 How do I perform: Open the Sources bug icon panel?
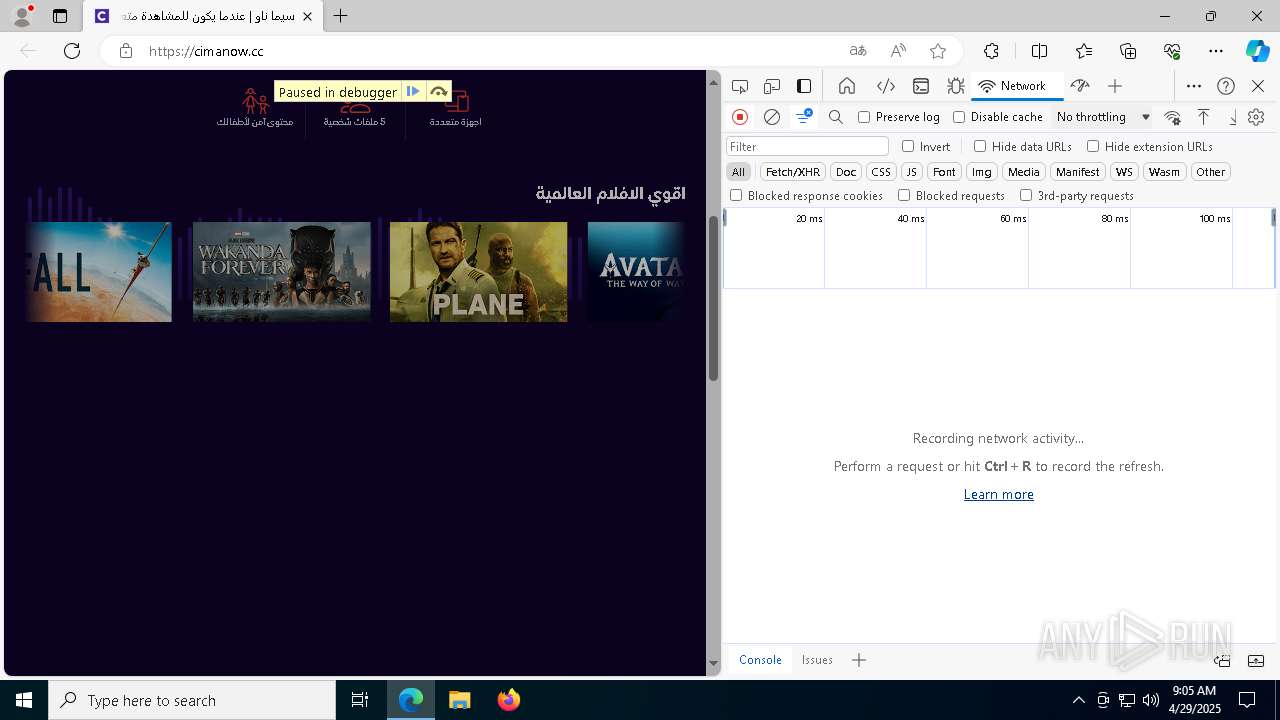(x=956, y=86)
